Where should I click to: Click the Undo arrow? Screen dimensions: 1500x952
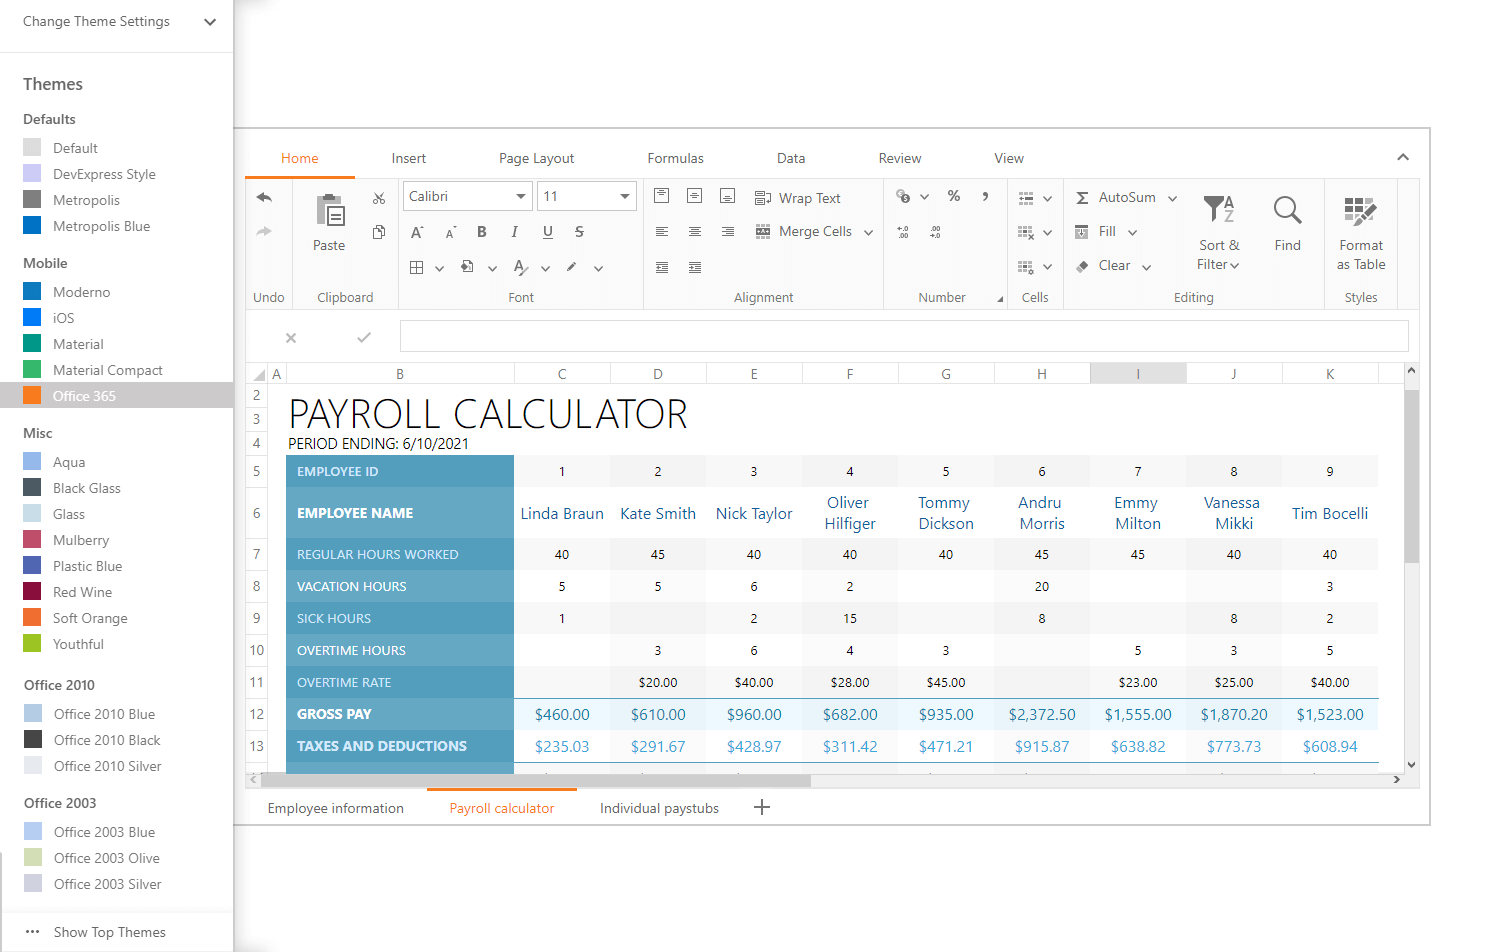click(265, 197)
